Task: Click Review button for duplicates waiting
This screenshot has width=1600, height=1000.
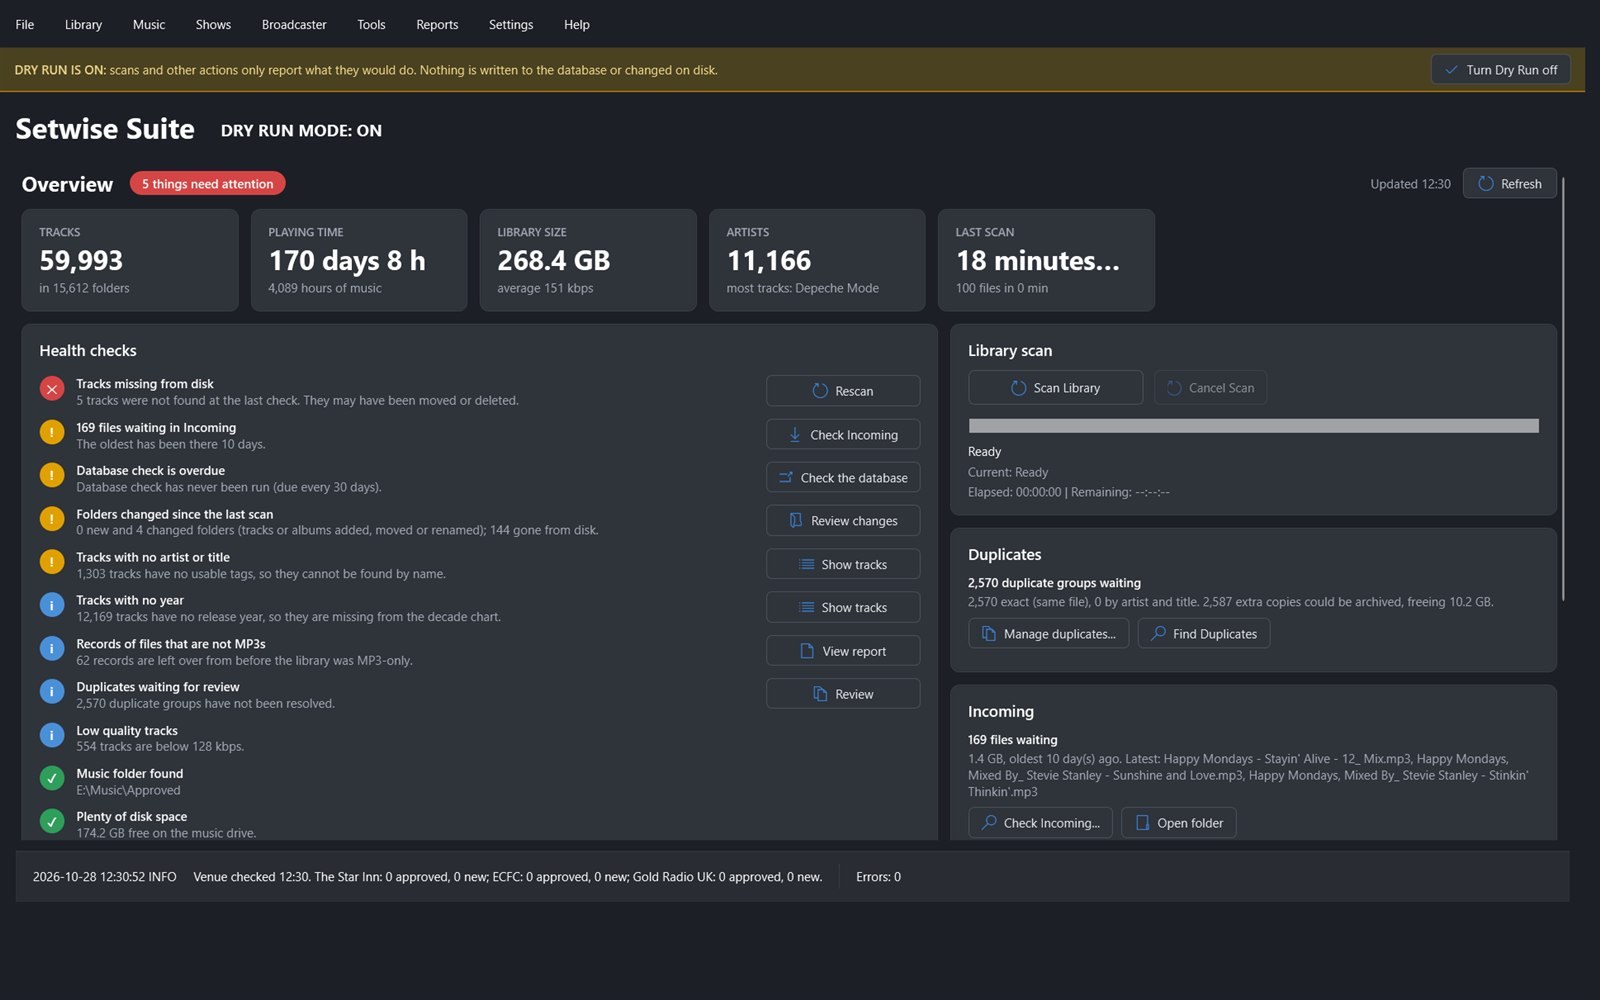Action: (x=843, y=694)
